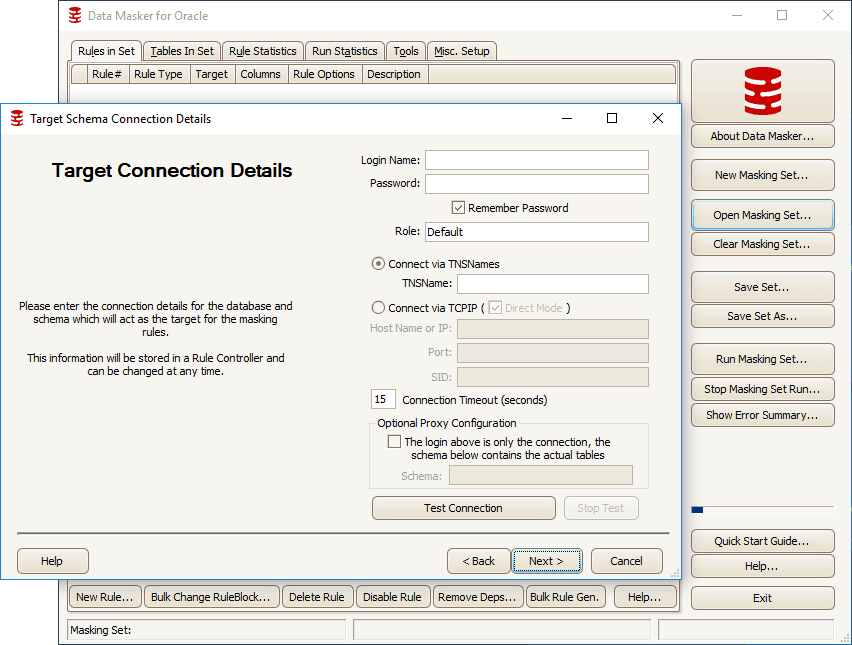Click the Login Name input field

[x=537, y=160]
